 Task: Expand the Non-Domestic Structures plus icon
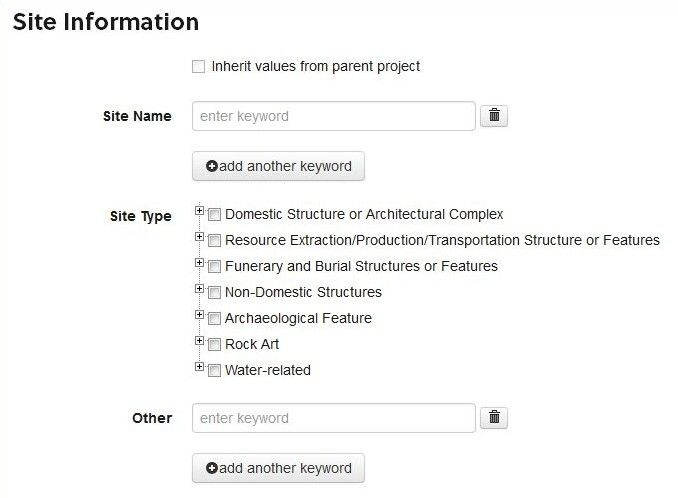click(199, 288)
